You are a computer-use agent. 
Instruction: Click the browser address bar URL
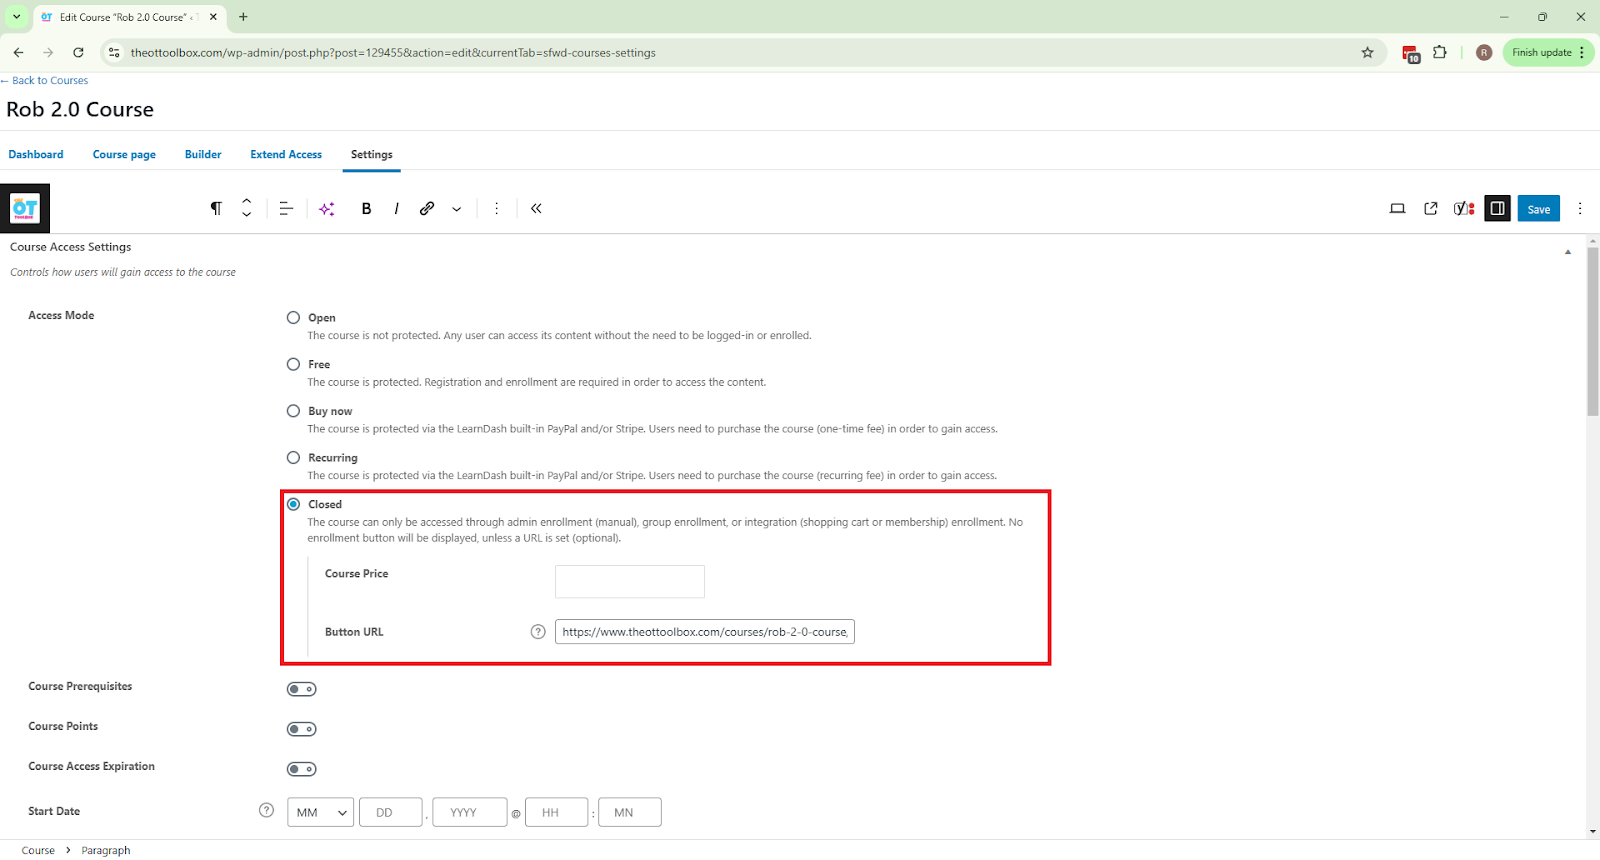(x=393, y=52)
